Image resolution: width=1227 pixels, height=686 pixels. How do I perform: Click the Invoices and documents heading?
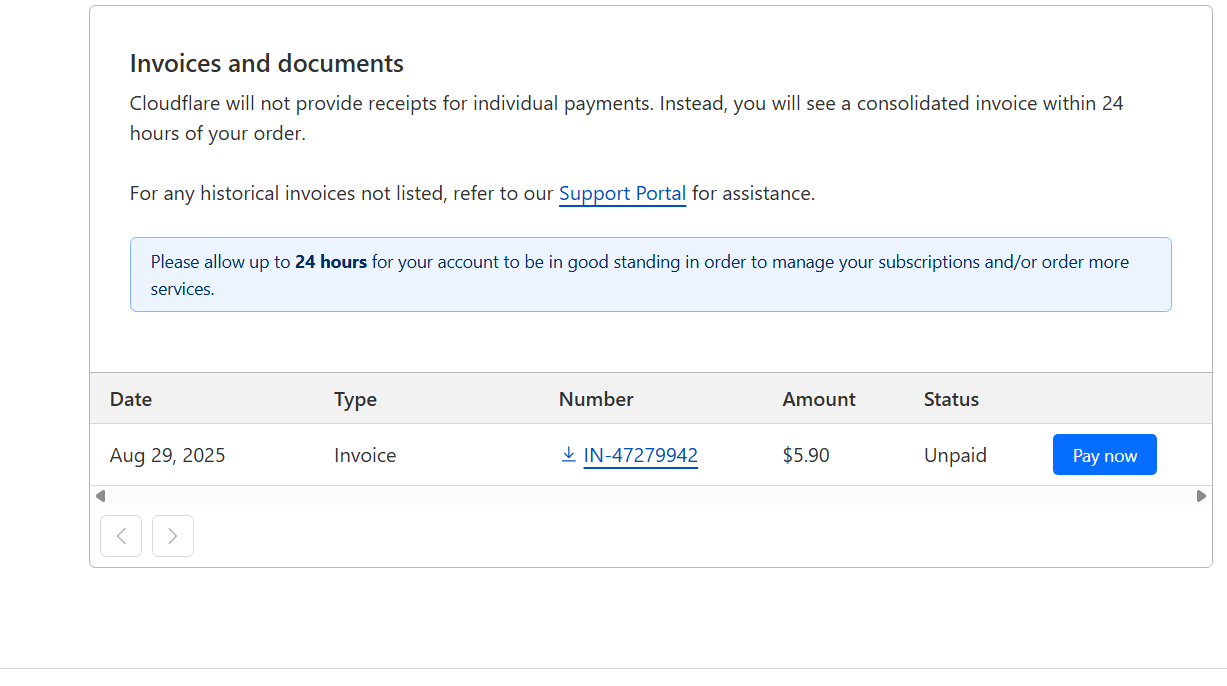pyautogui.click(x=267, y=64)
